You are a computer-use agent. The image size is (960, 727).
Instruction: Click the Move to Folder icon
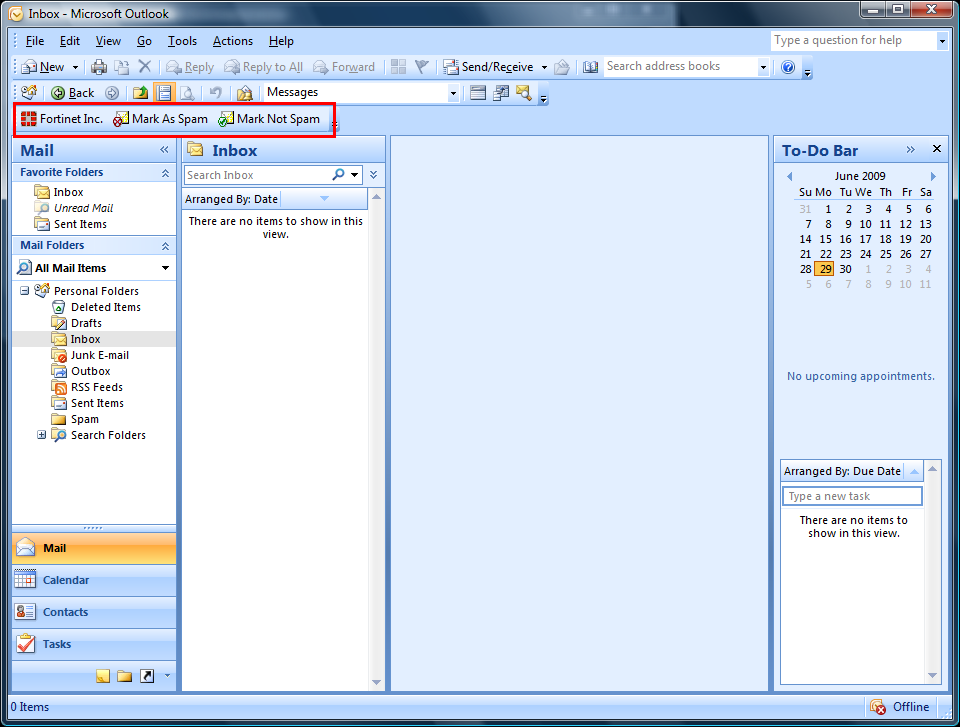point(122,67)
